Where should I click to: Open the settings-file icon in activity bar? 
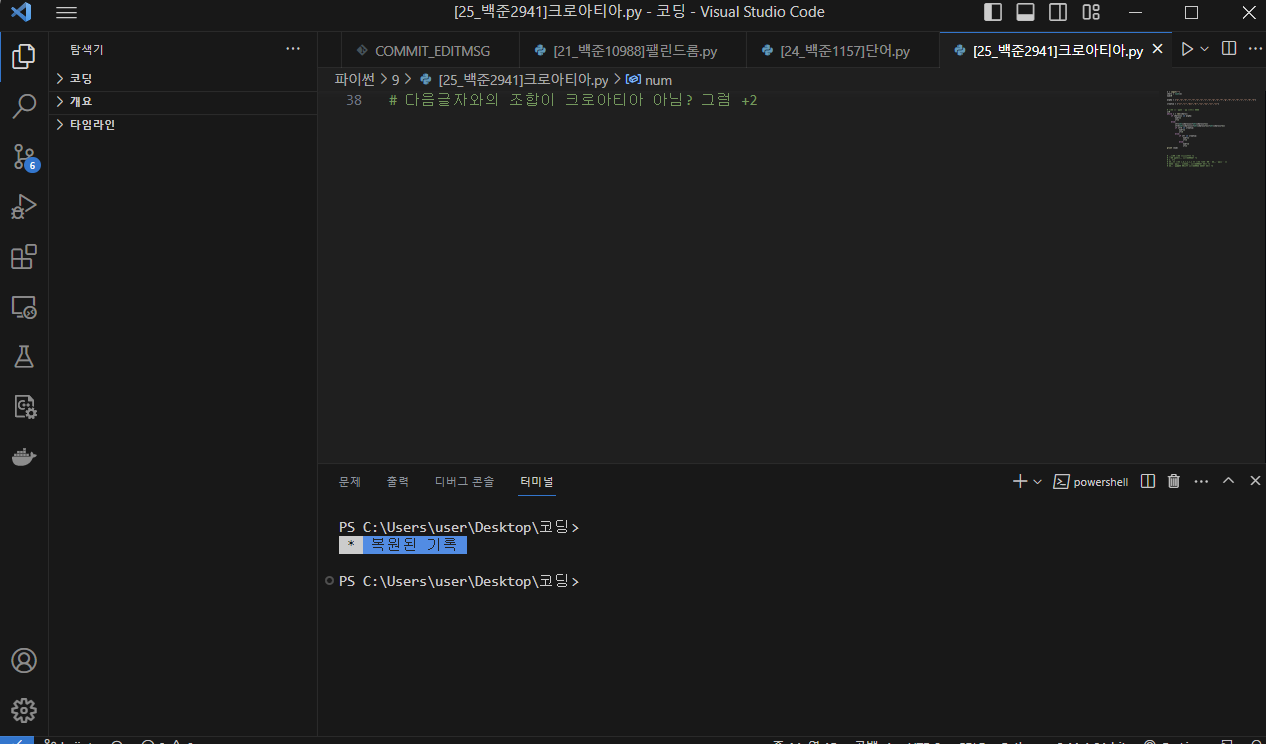[x=24, y=406]
